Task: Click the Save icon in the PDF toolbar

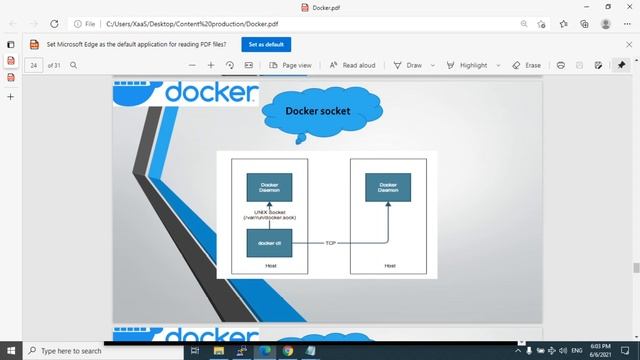Action: [x=580, y=65]
